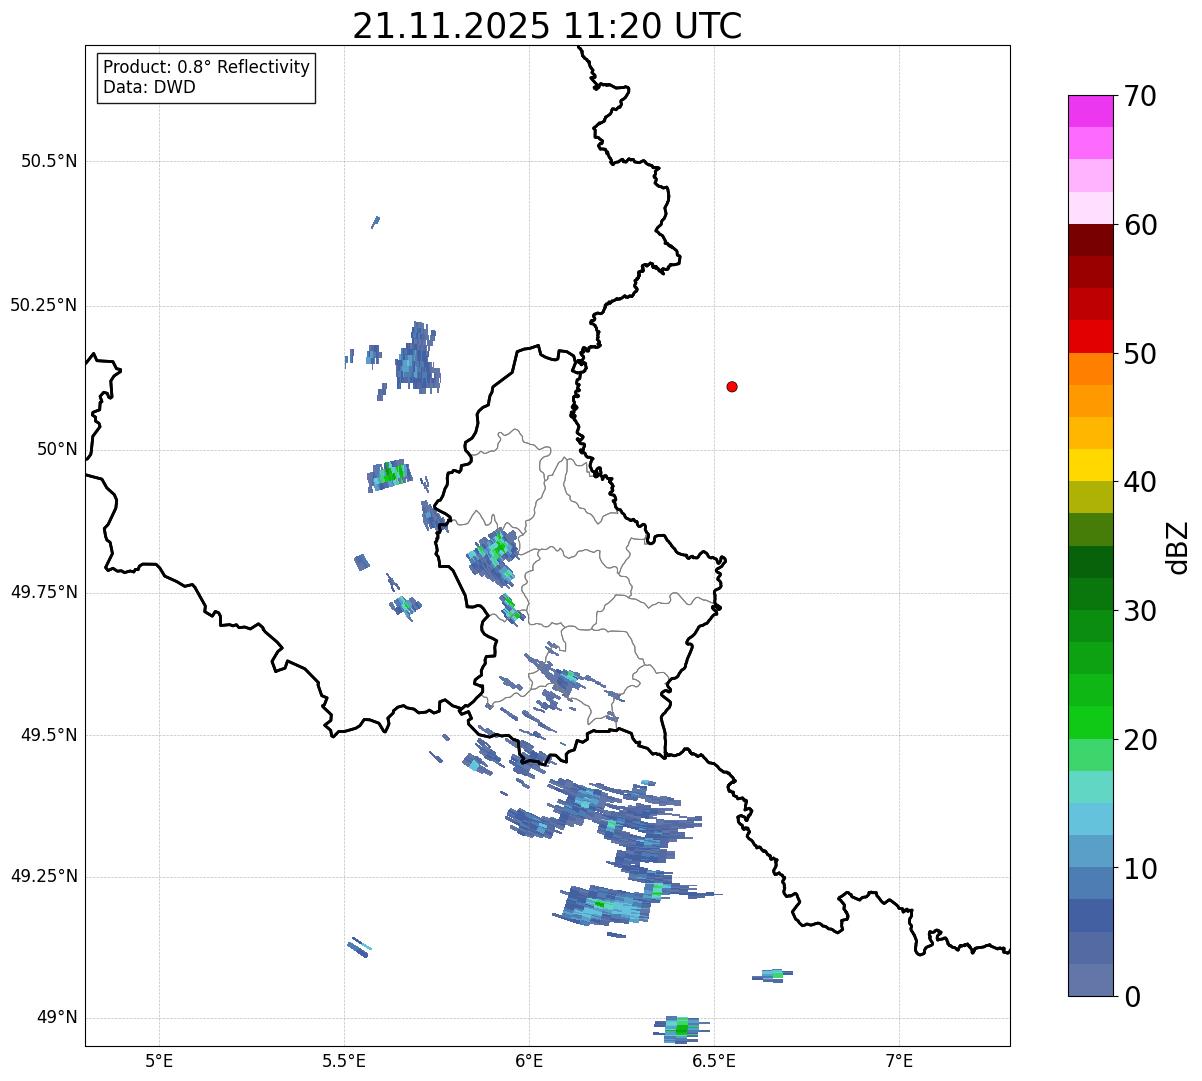Click the colorbar tick label 50
This screenshot has height=1081, width=1202.
tap(1140, 354)
